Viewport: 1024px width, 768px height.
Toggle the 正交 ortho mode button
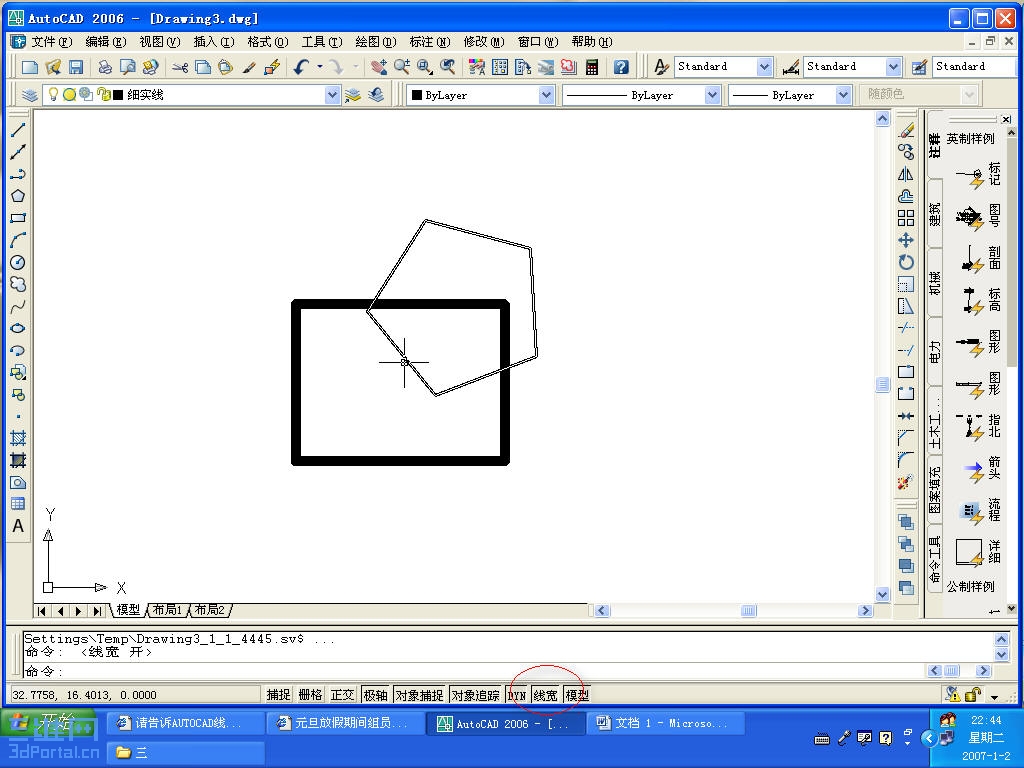pos(342,695)
